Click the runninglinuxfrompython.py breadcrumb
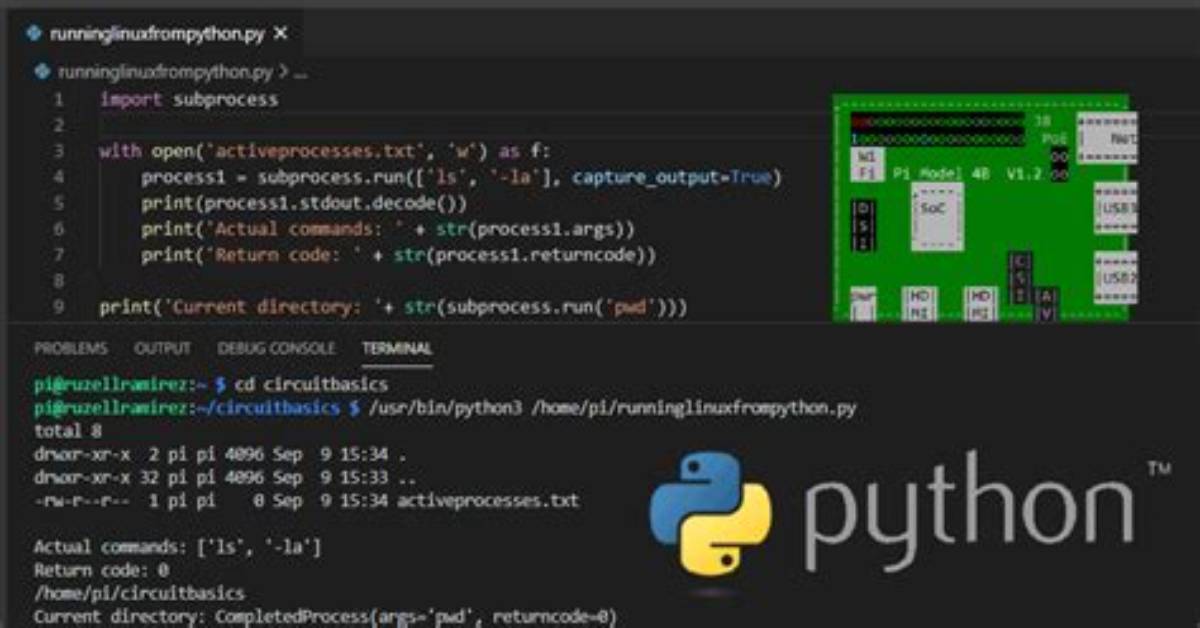The width and height of the screenshot is (1200, 628). point(165,72)
